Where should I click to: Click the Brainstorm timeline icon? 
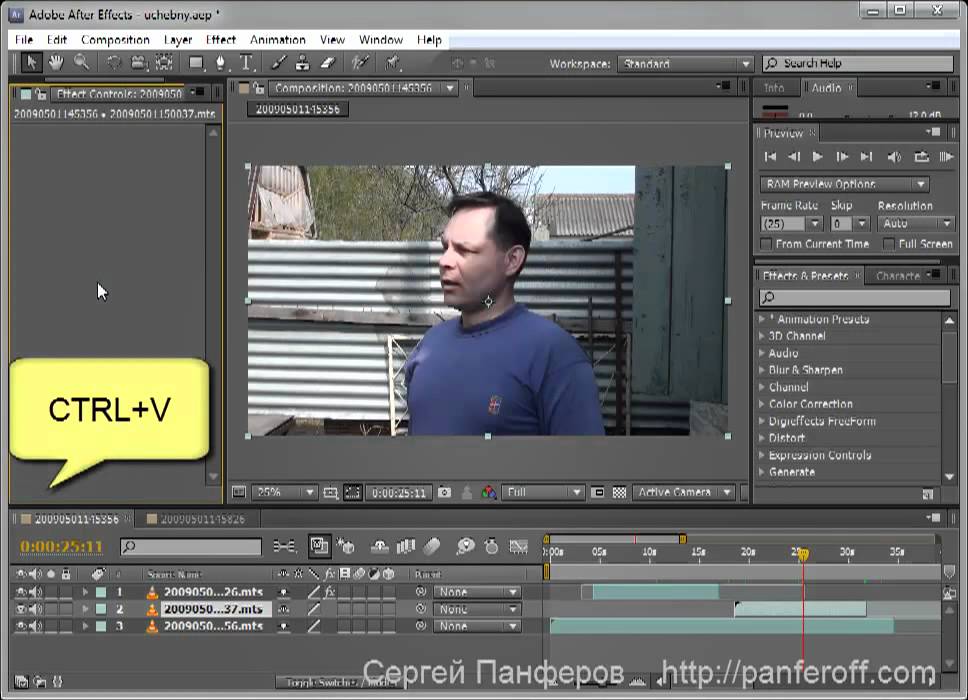465,546
